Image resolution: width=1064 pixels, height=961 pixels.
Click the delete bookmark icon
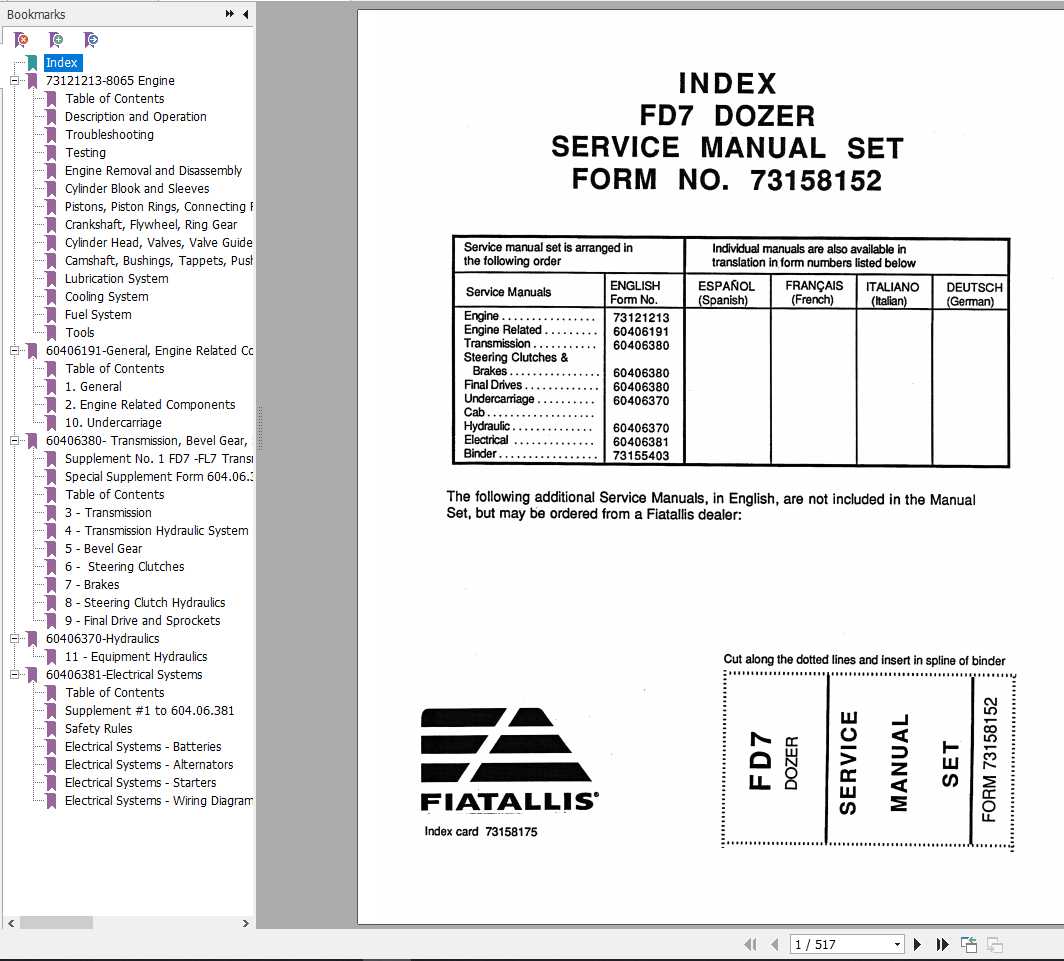22,40
